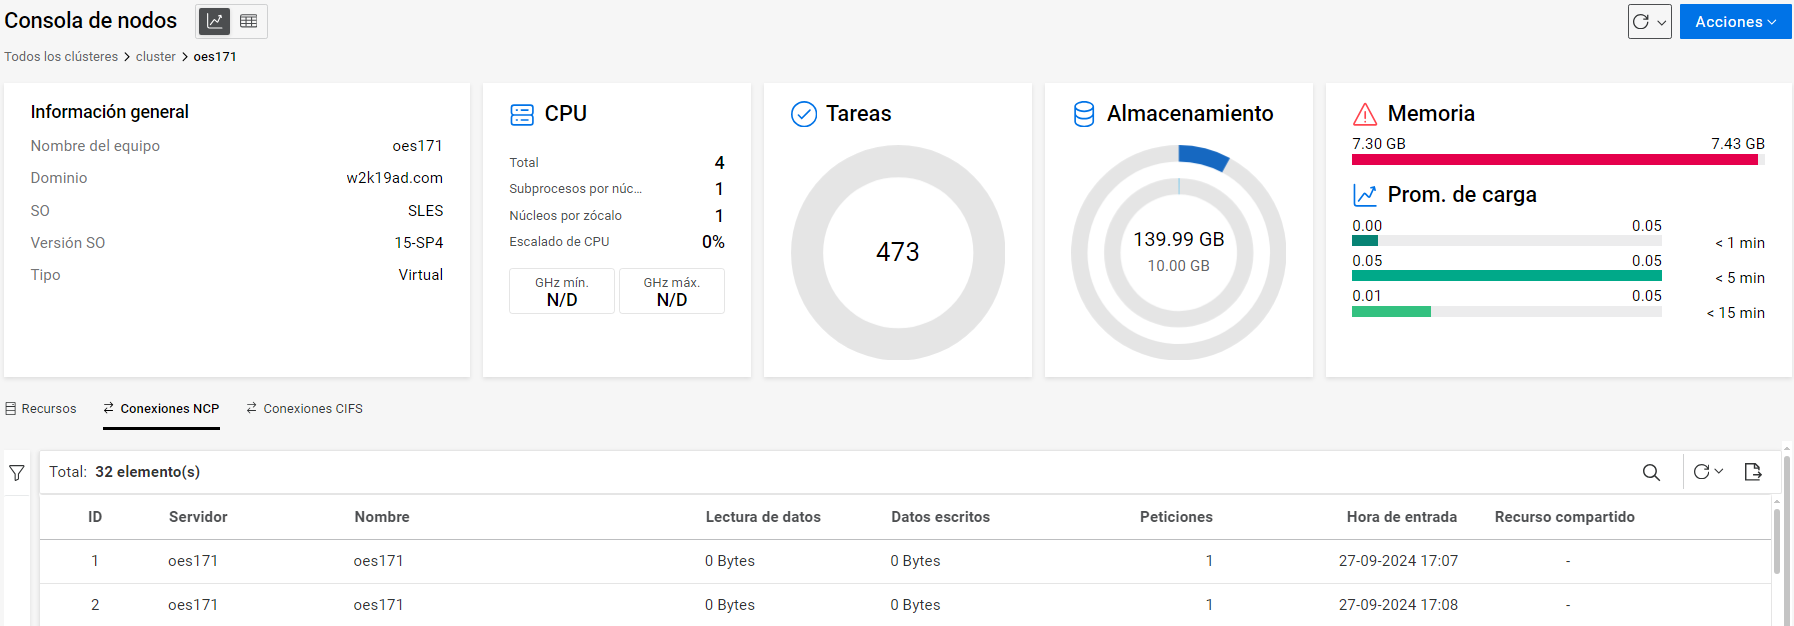1794x626 pixels.
Task: Open the Acciones dropdown menu
Action: coord(1735,22)
